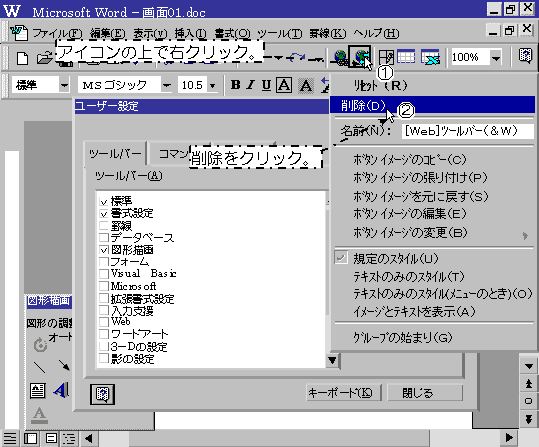Open the 100% zoom dropdown
The width and height of the screenshot is (539, 447).
[x=496, y=58]
